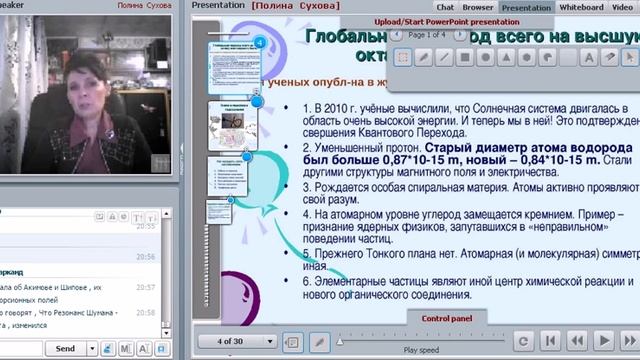Click the 'Page 1 of 4' label
Screen dimensions: 640x360
(427, 35)
